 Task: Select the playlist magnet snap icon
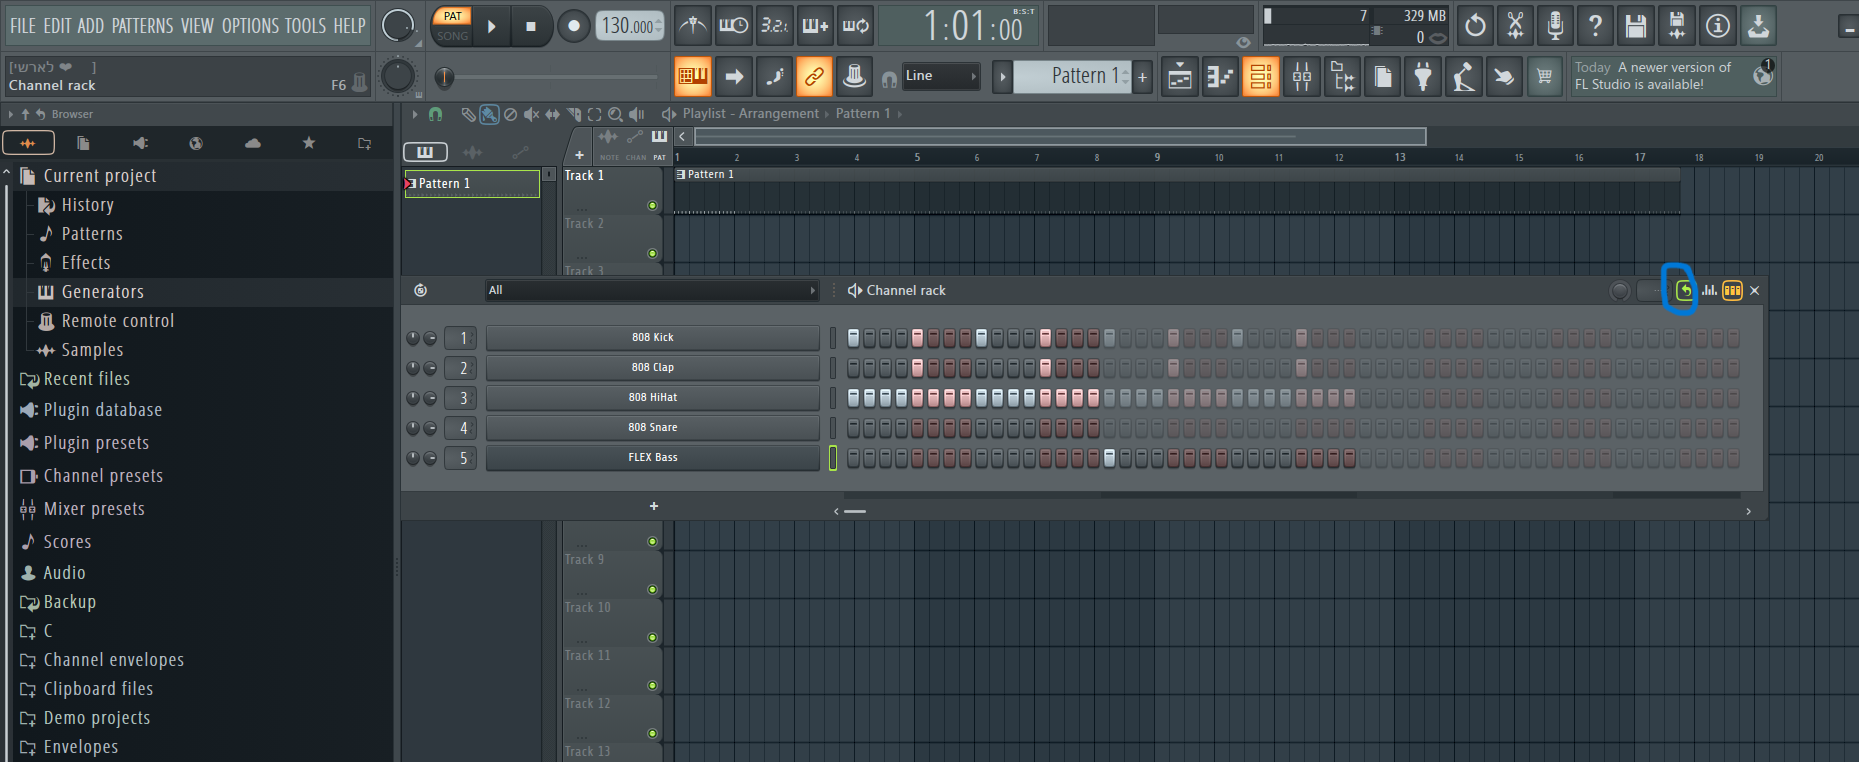click(x=435, y=114)
